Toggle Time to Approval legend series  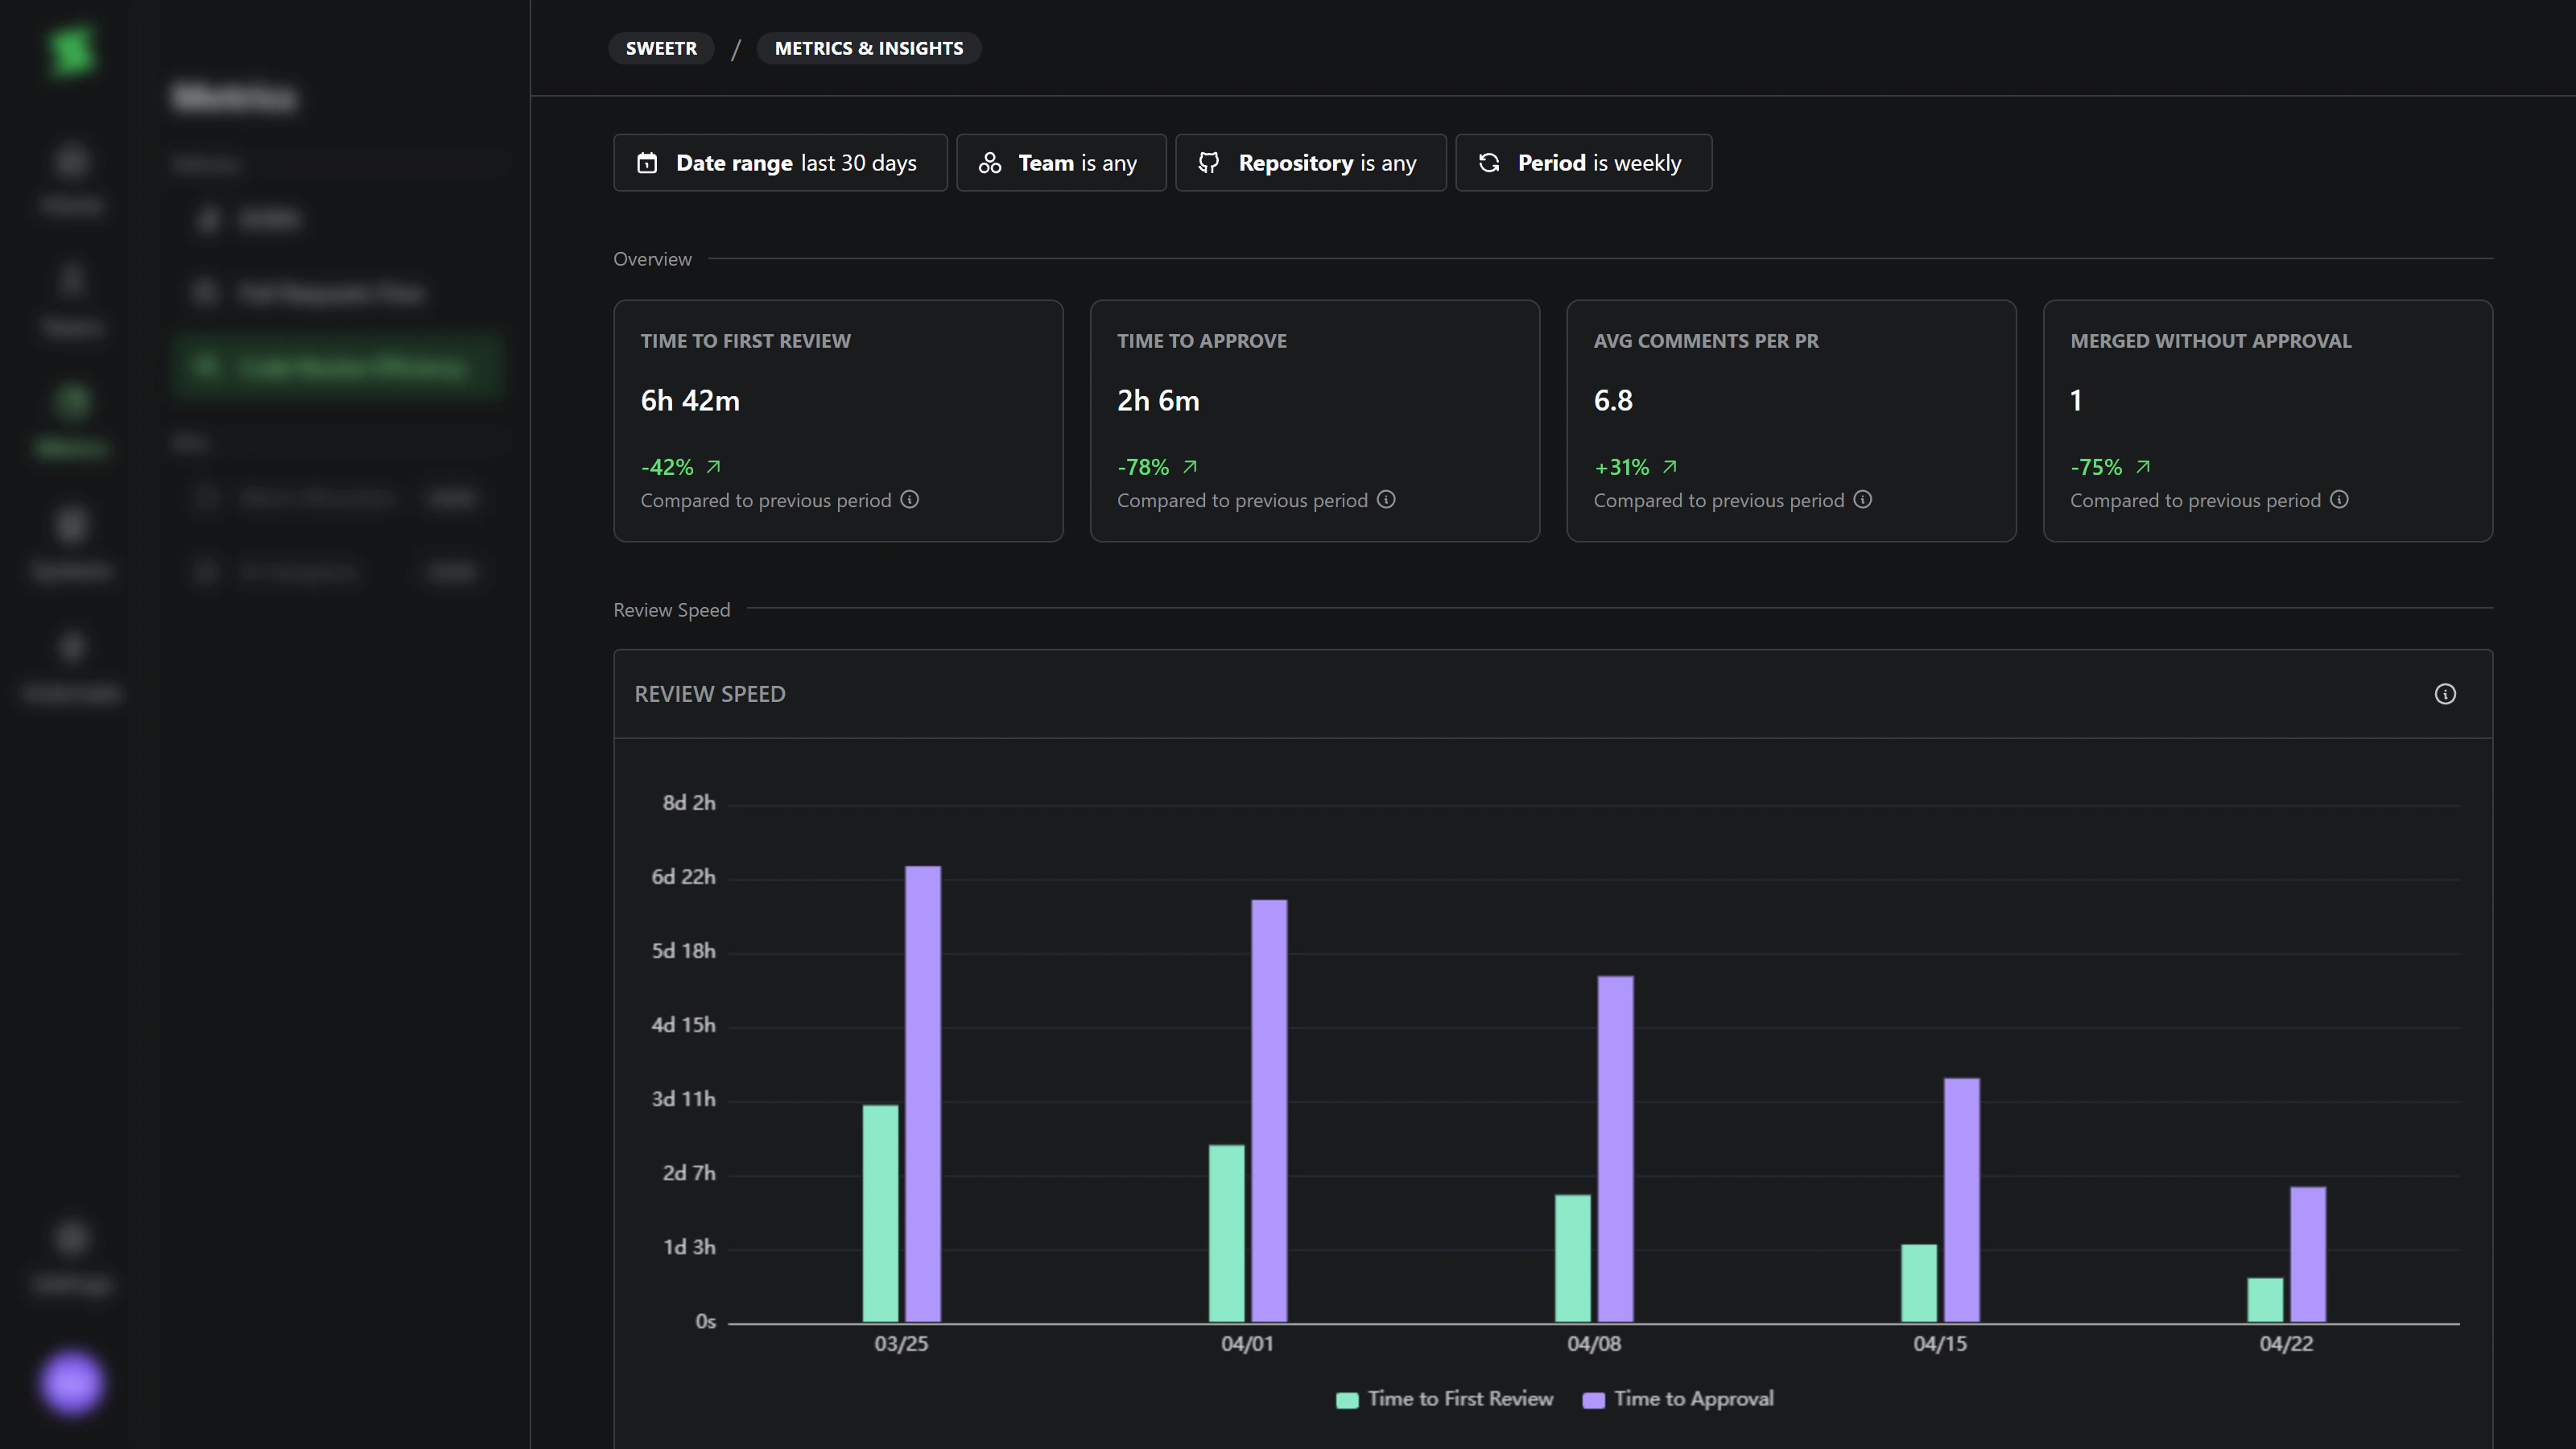click(x=1692, y=1399)
